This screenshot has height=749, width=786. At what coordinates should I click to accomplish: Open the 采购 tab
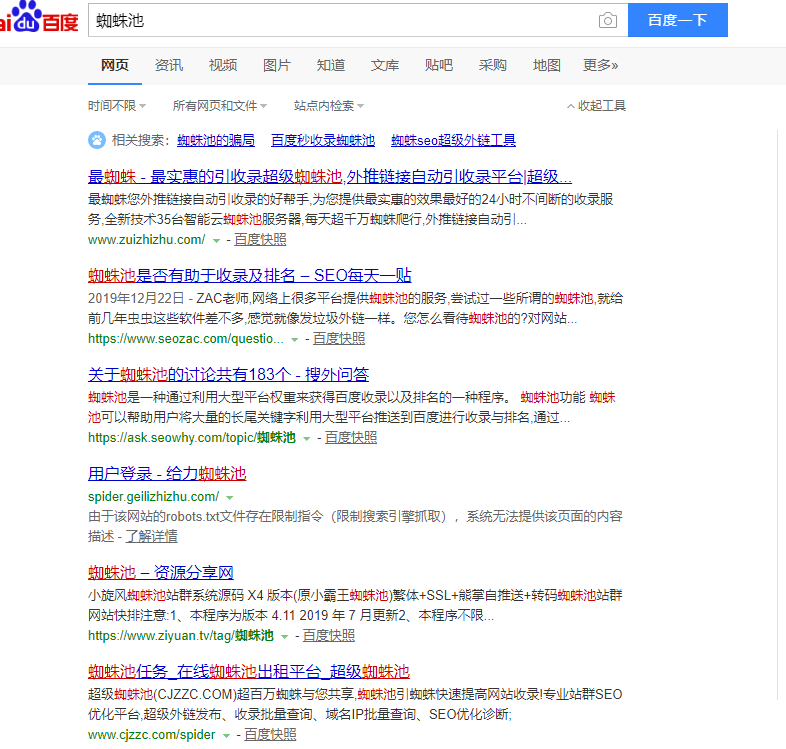pos(493,65)
